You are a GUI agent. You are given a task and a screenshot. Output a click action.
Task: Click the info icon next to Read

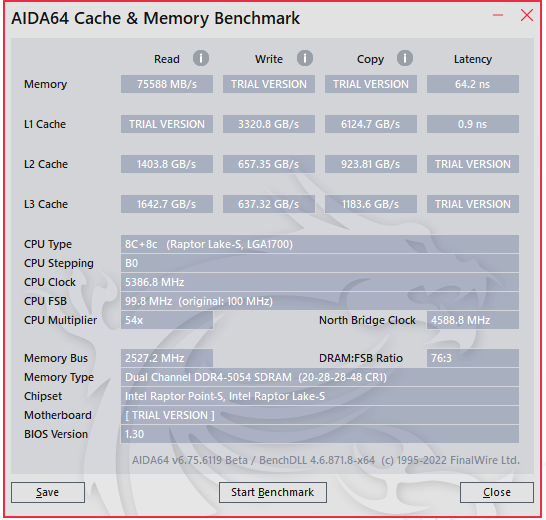pyautogui.click(x=201, y=58)
